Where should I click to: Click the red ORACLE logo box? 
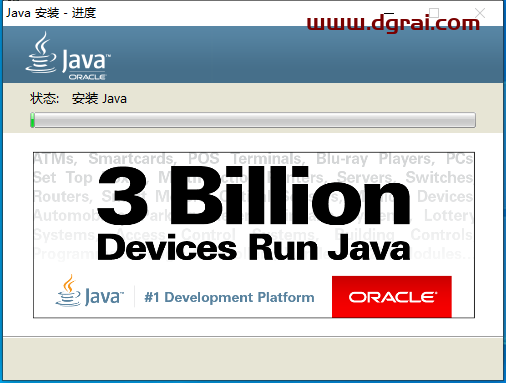(392, 297)
